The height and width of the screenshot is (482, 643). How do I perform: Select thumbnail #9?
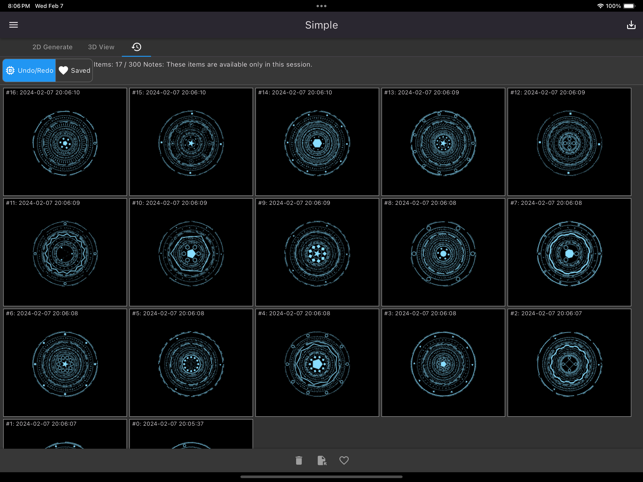[x=317, y=252]
